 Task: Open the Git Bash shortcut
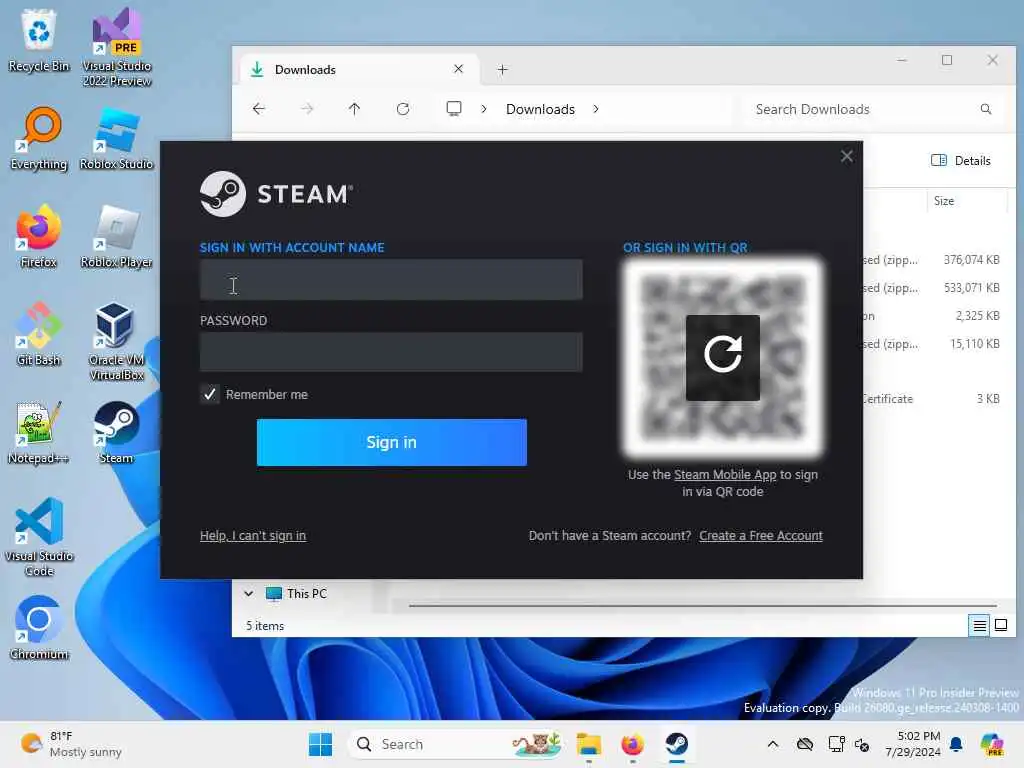click(x=39, y=334)
